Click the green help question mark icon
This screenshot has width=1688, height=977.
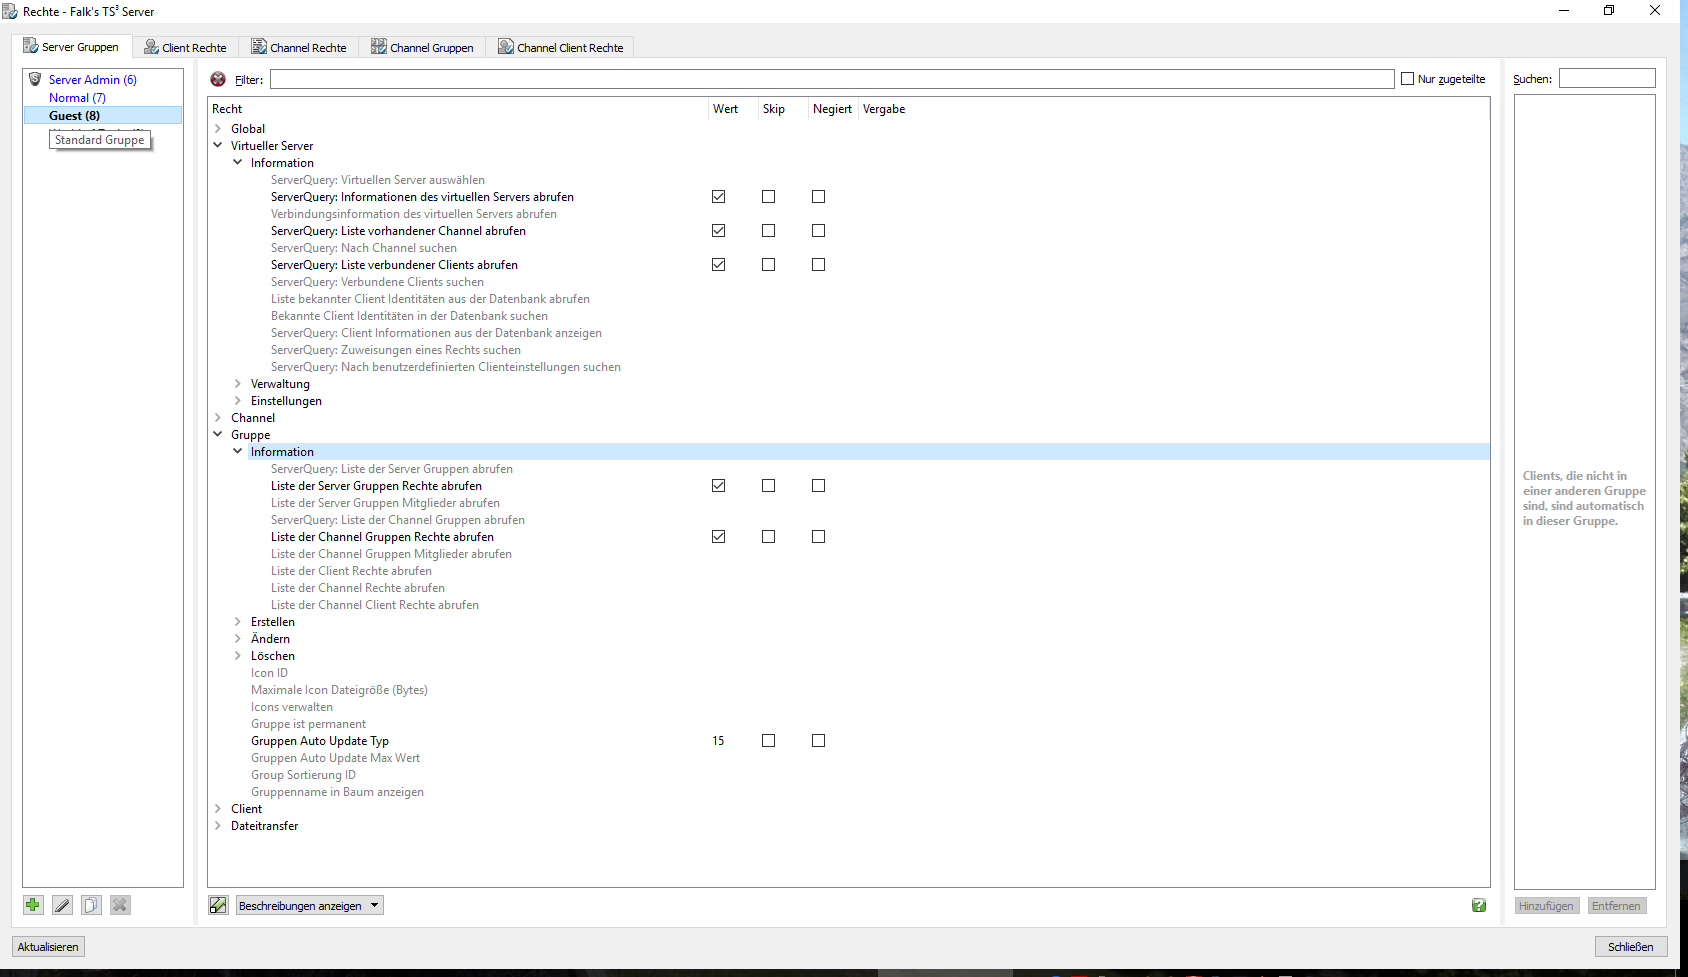point(1479,905)
